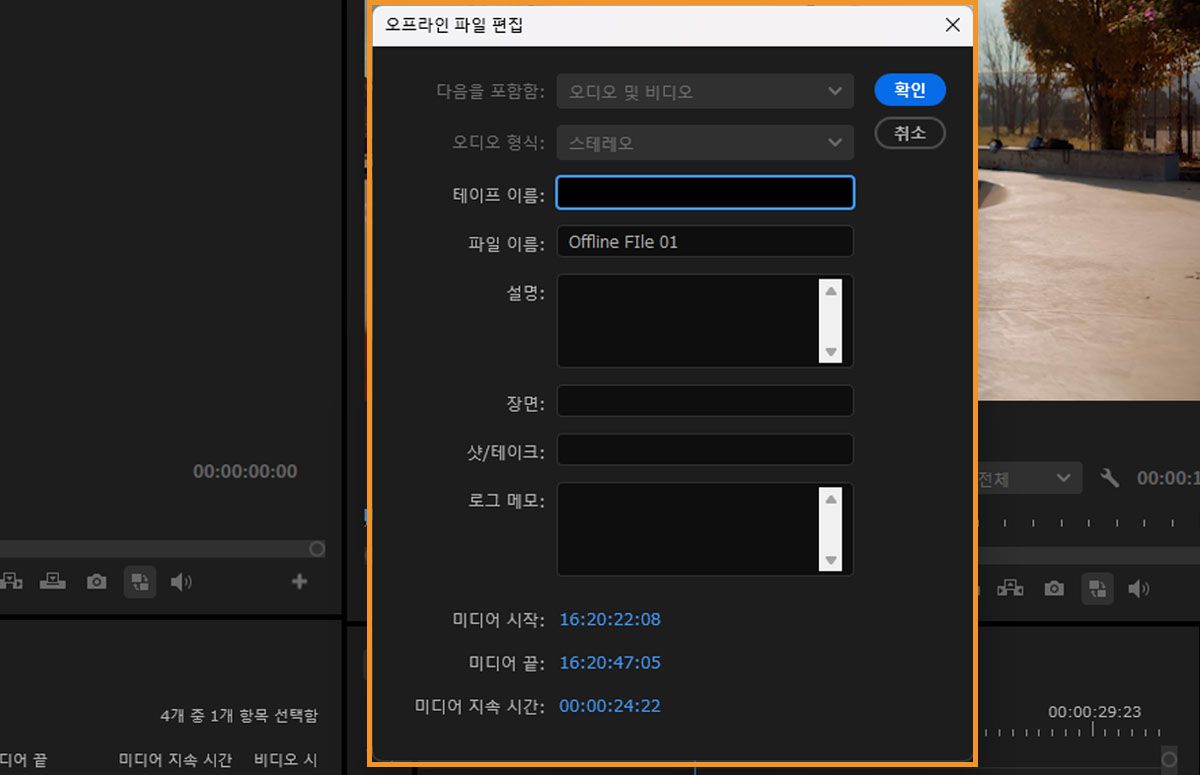Image resolution: width=1200 pixels, height=775 pixels.
Task: Click inside the 로그 메모 text area
Action: [x=688, y=530]
